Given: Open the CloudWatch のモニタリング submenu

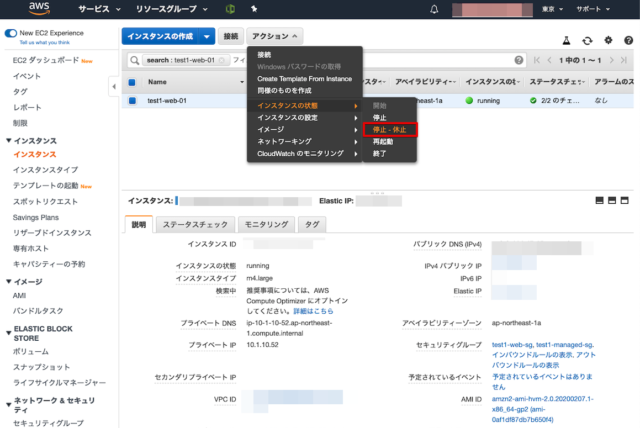Looking at the screenshot, I should click(x=304, y=154).
